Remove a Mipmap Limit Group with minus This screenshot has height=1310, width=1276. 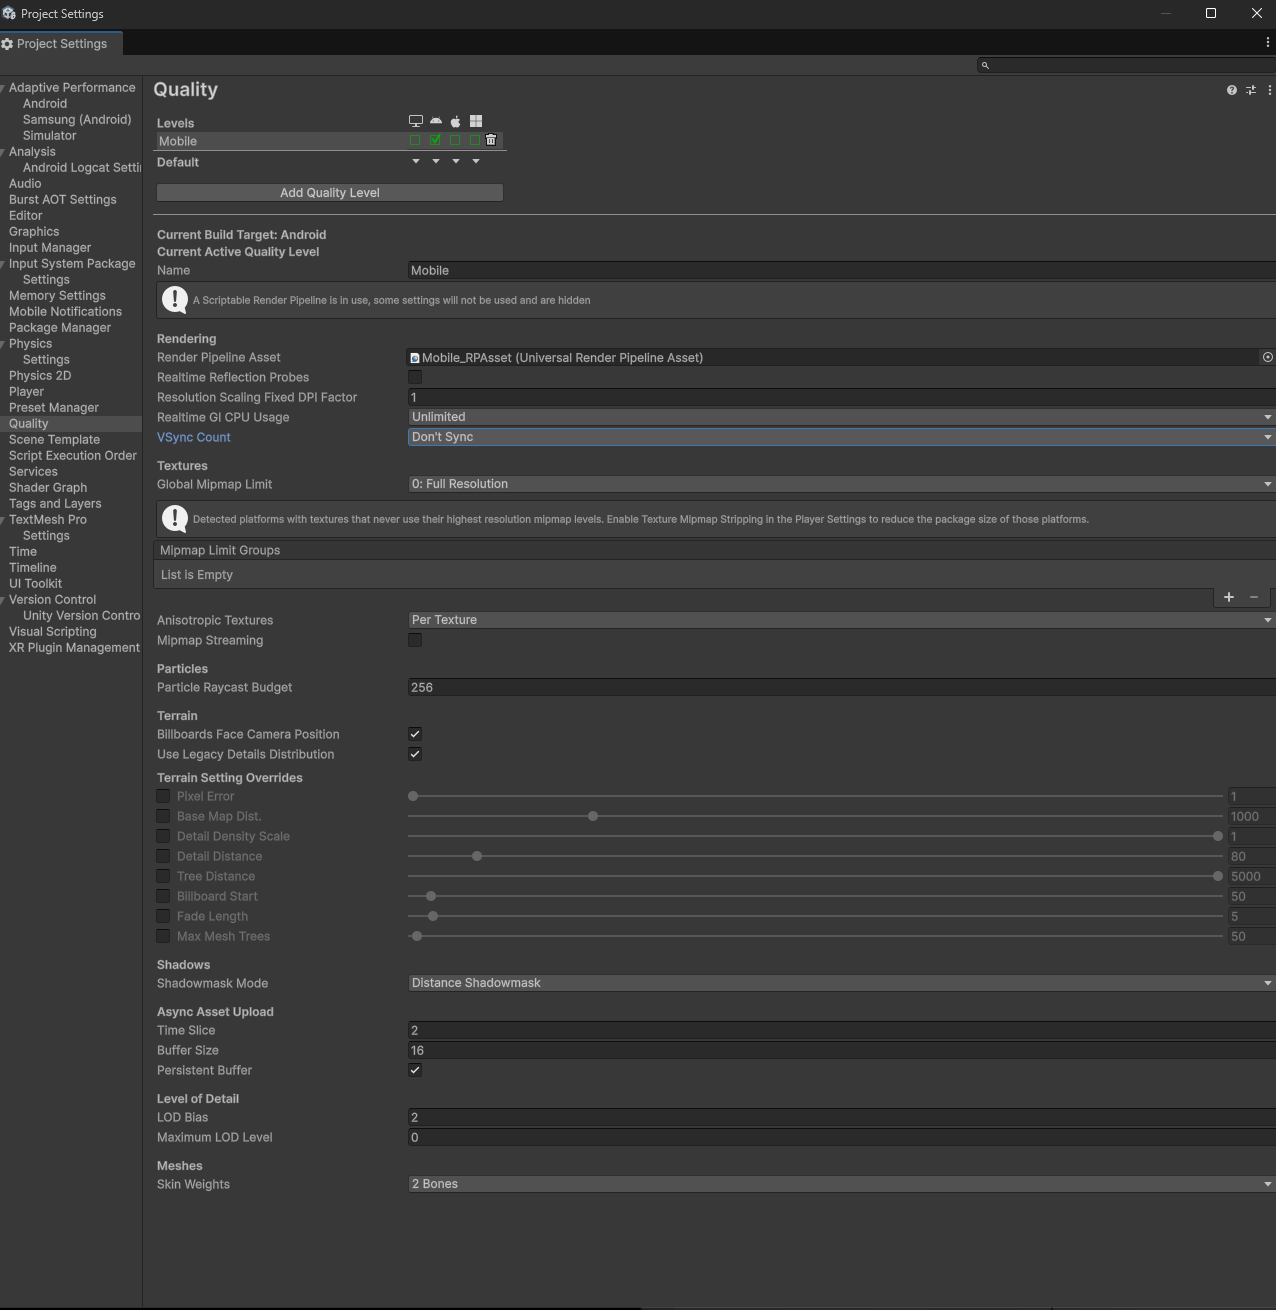[x=1254, y=597]
